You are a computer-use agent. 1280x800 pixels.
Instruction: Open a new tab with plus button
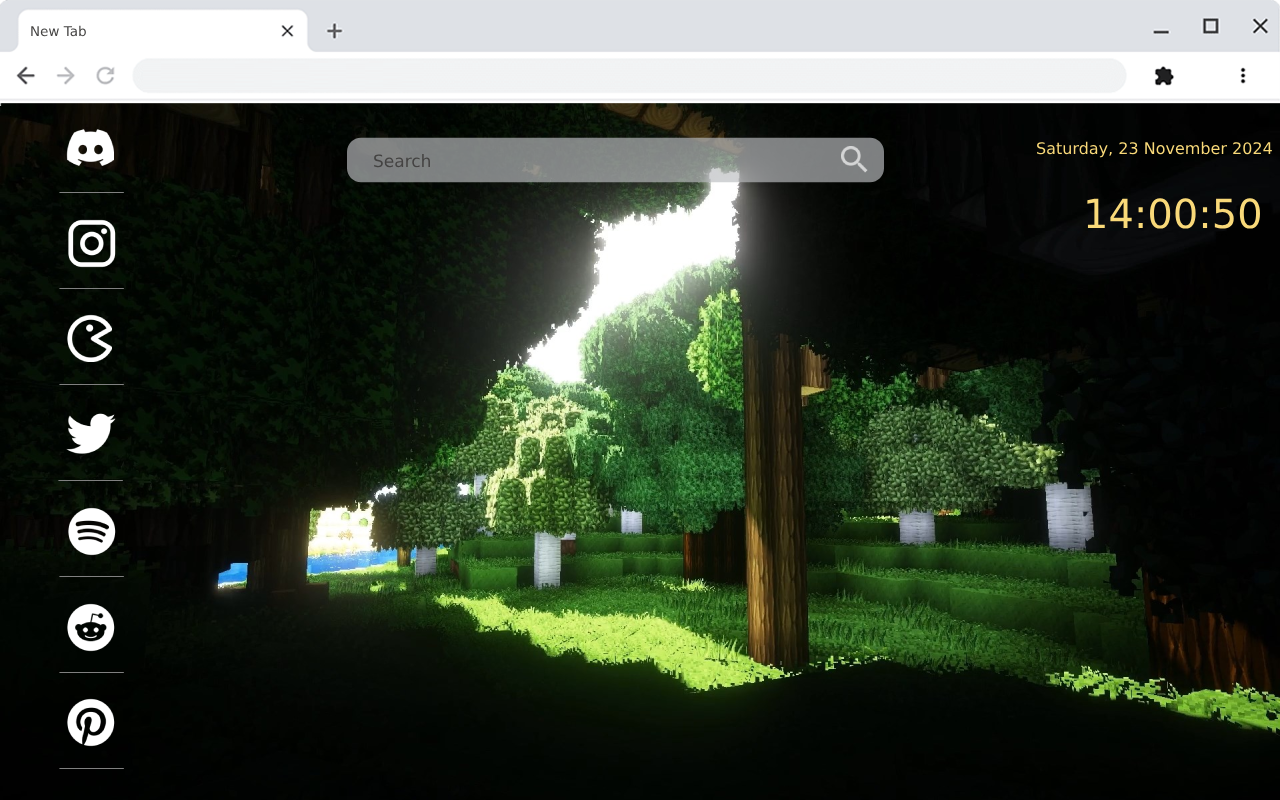pos(334,31)
